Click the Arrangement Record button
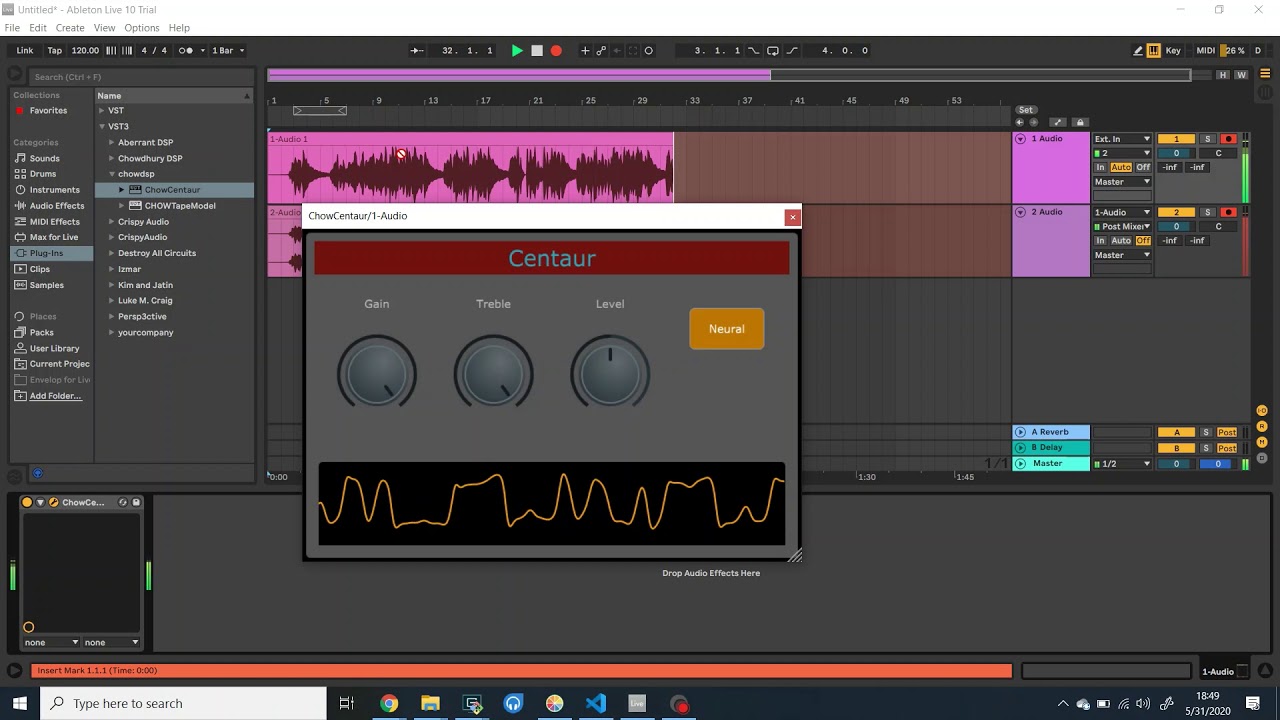 556,50
